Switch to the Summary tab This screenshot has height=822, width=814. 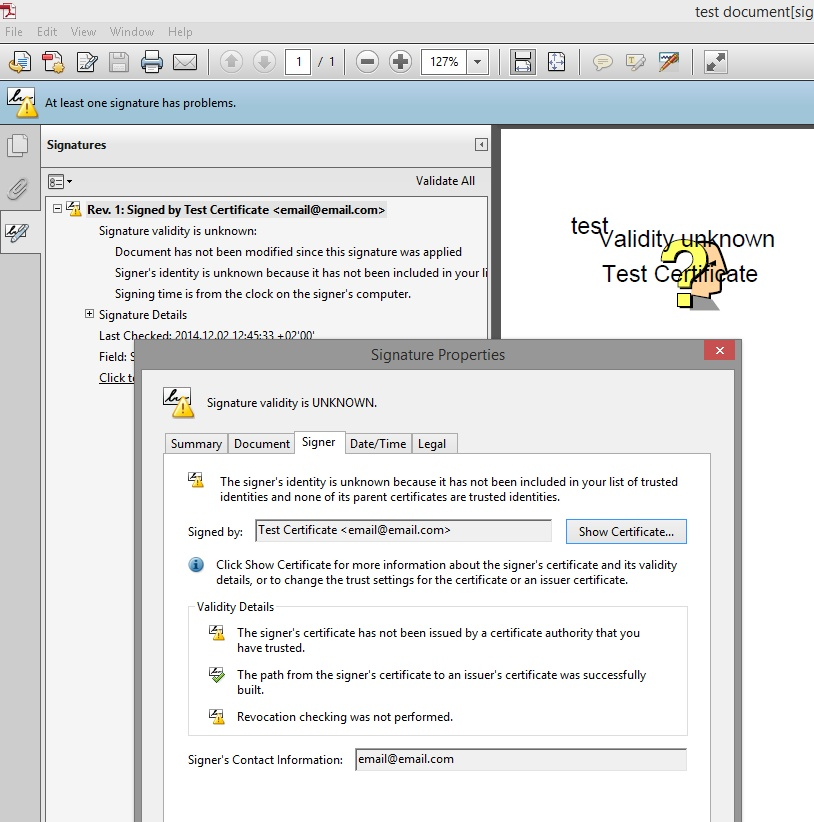196,444
